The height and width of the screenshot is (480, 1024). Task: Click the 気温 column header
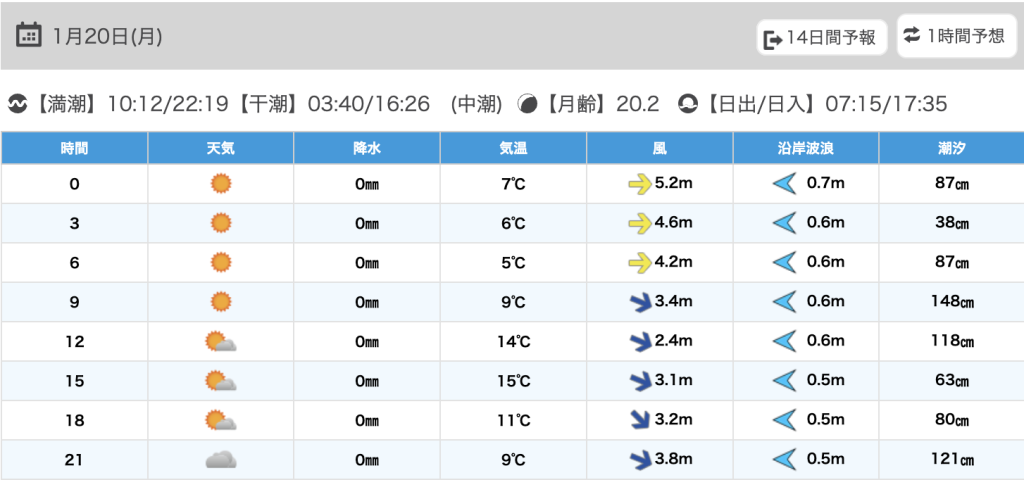pyautogui.click(x=513, y=148)
